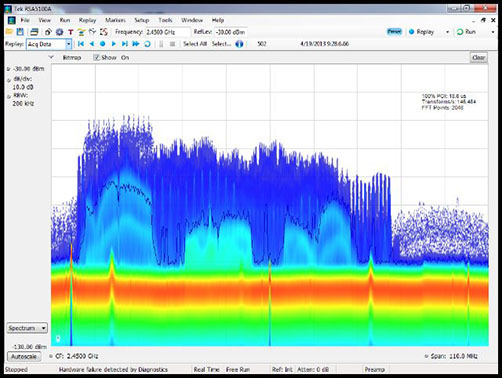Image resolution: width=502 pixels, height=378 pixels.
Task: Open the Markers menu
Action: pyautogui.click(x=115, y=20)
